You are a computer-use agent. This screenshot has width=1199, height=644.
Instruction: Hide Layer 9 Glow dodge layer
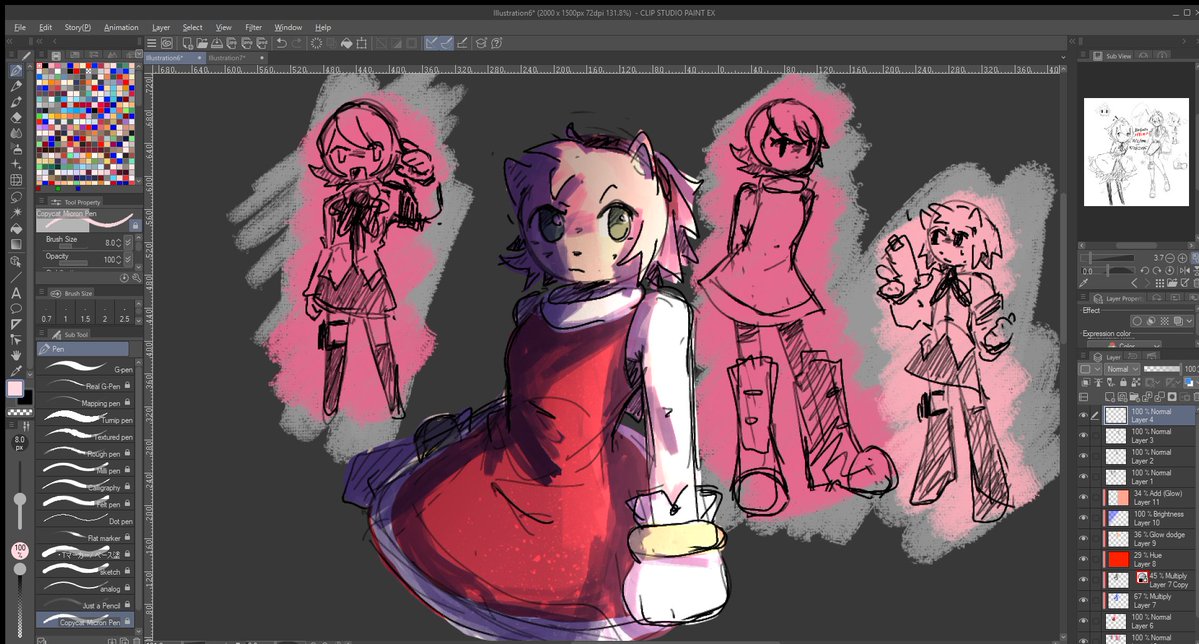(1084, 539)
